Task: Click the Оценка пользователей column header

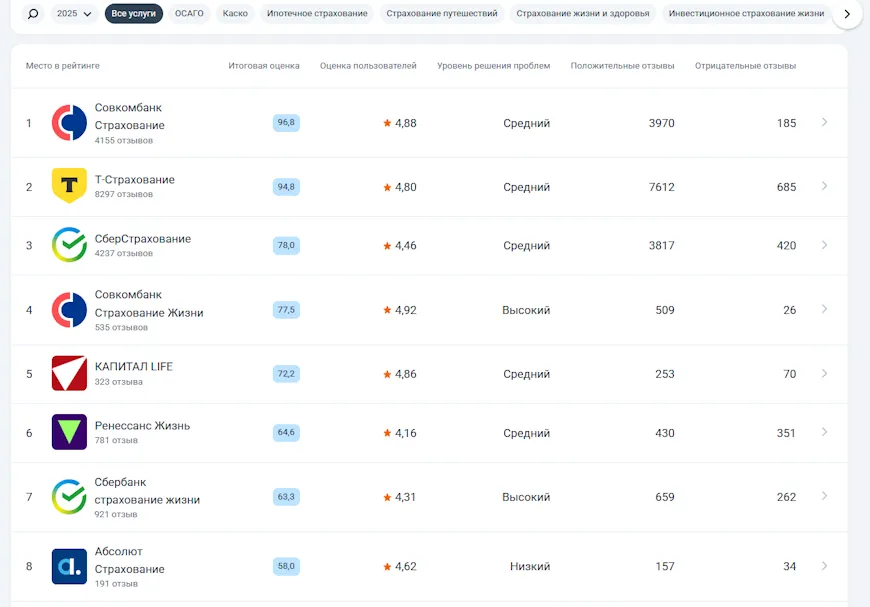Action: tap(368, 66)
